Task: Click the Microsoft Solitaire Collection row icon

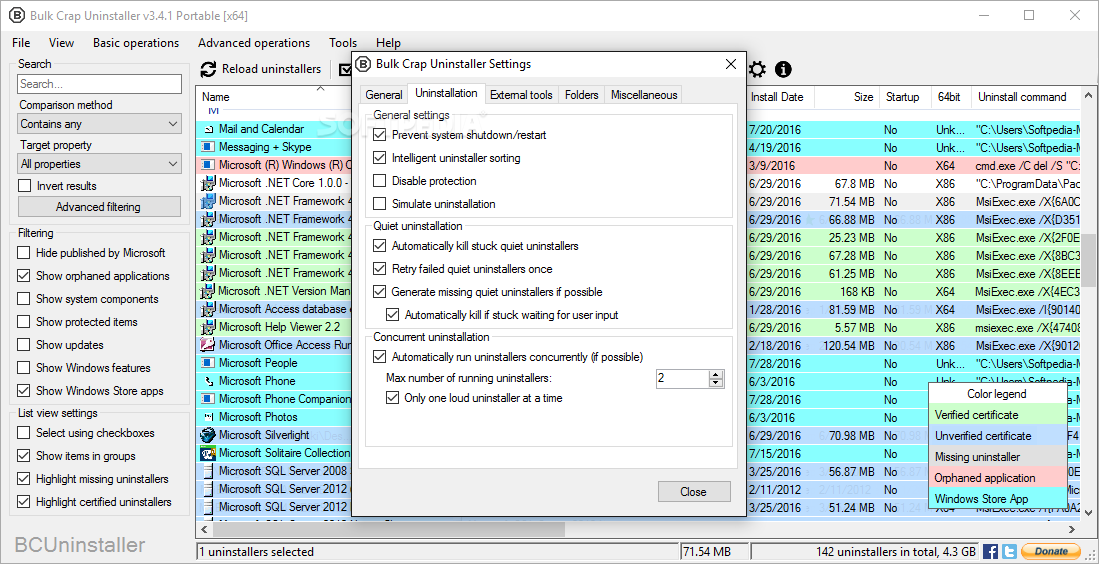Action: click(x=207, y=453)
